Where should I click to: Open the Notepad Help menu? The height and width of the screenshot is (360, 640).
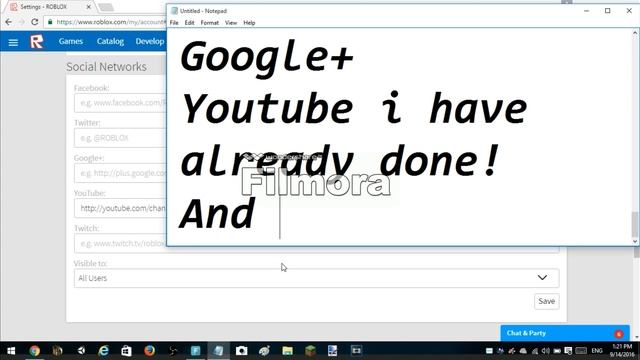[249, 23]
